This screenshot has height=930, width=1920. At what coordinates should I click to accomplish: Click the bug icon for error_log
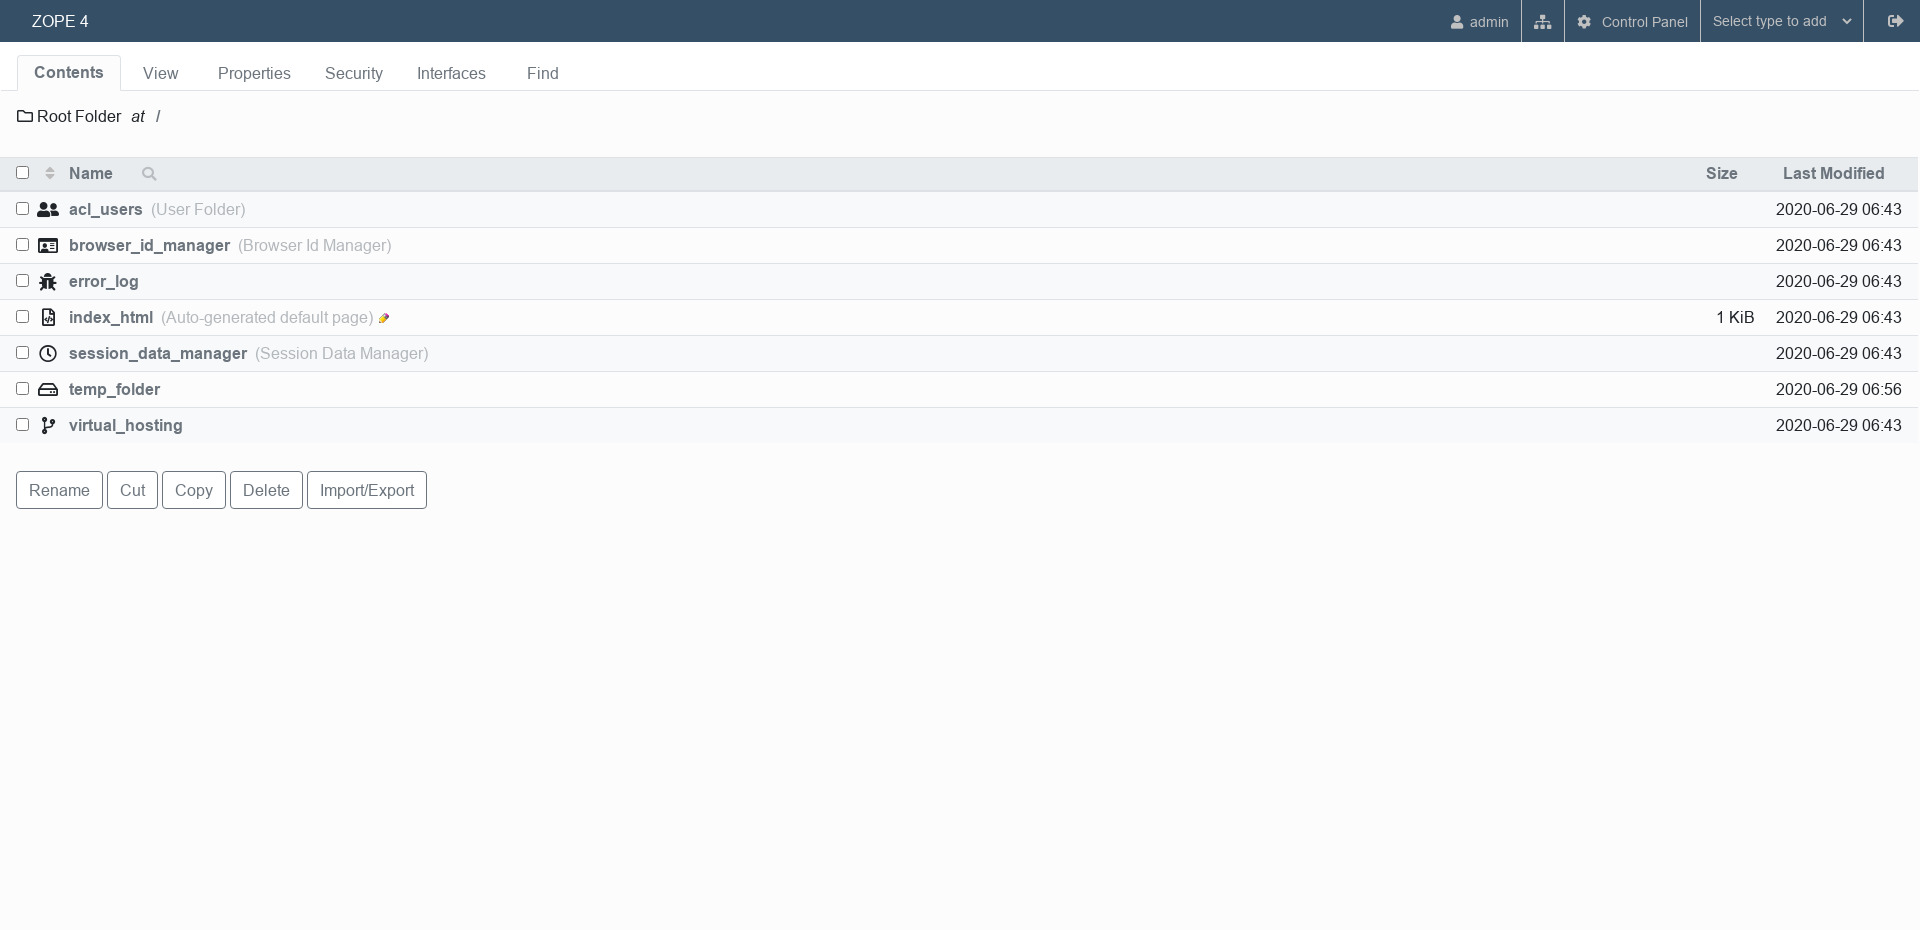48,282
